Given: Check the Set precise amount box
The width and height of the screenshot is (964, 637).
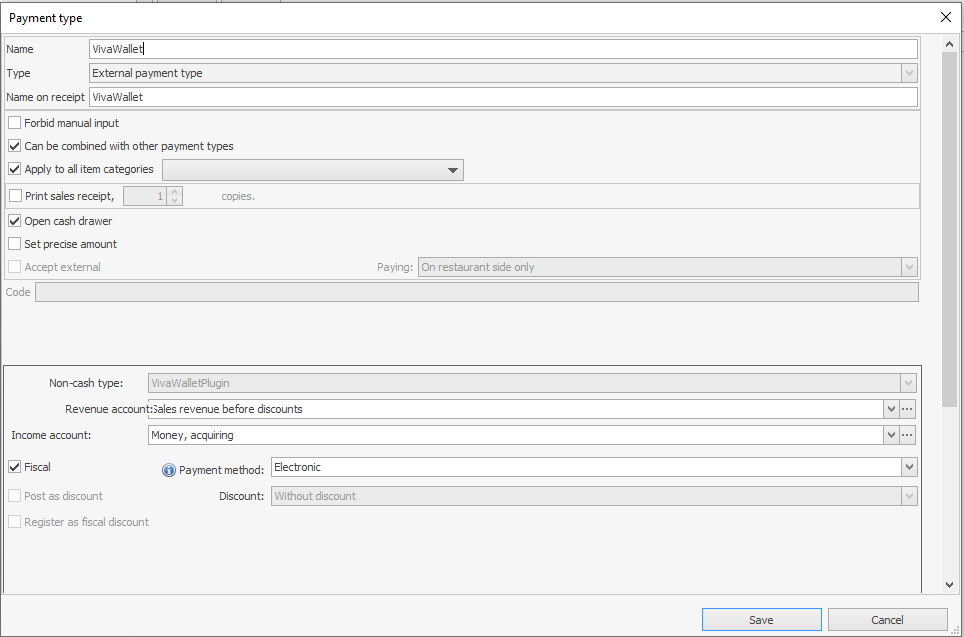Looking at the screenshot, I should pyautogui.click(x=15, y=244).
